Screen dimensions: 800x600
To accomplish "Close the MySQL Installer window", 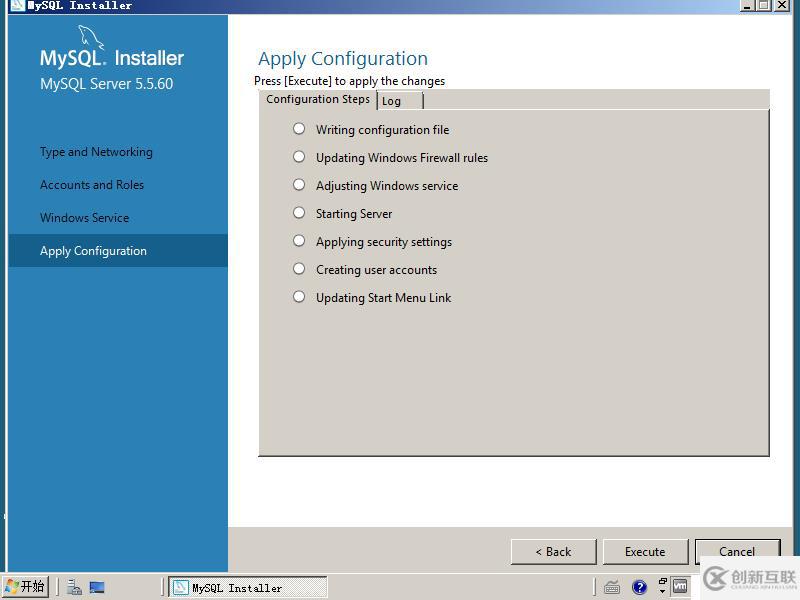I will coord(782,5).
